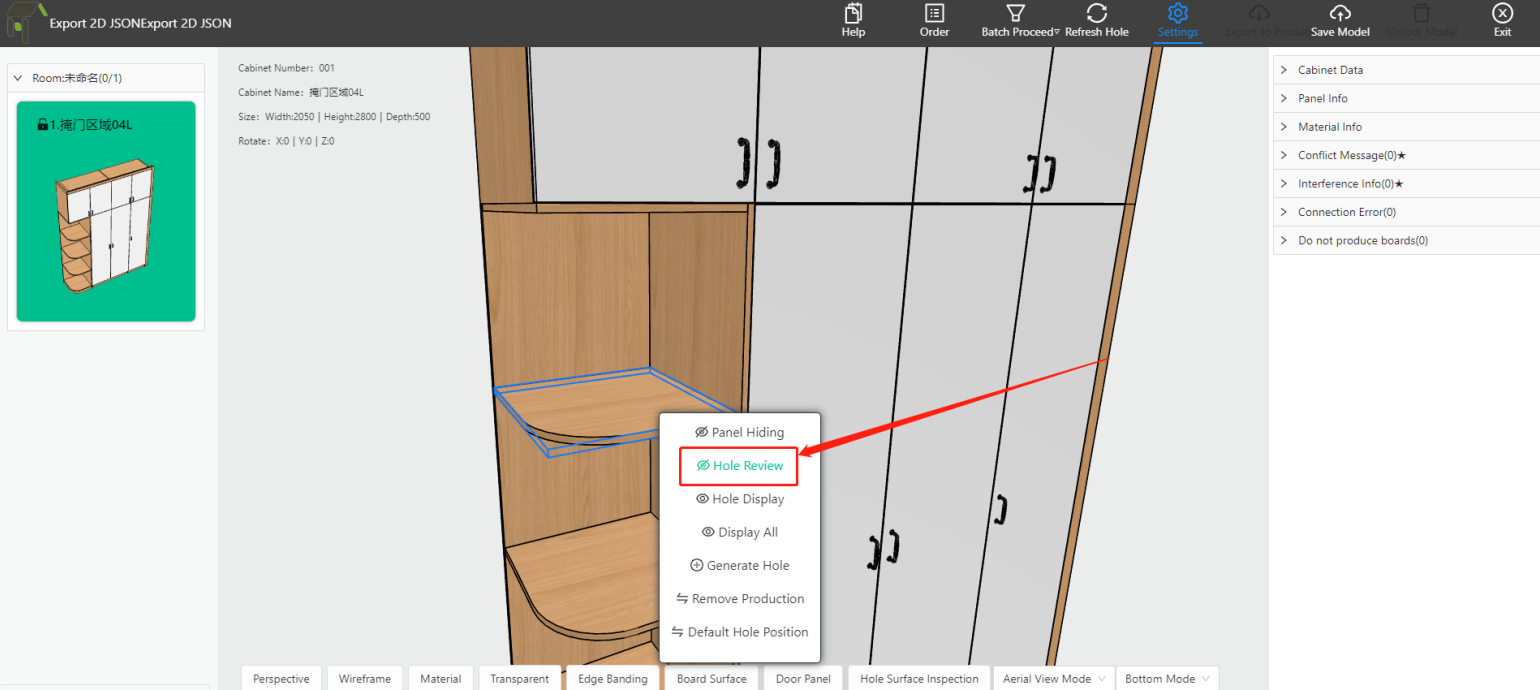The width and height of the screenshot is (1540, 690).
Task: Choose Remove Production menu entry
Action: tap(739, 598)
